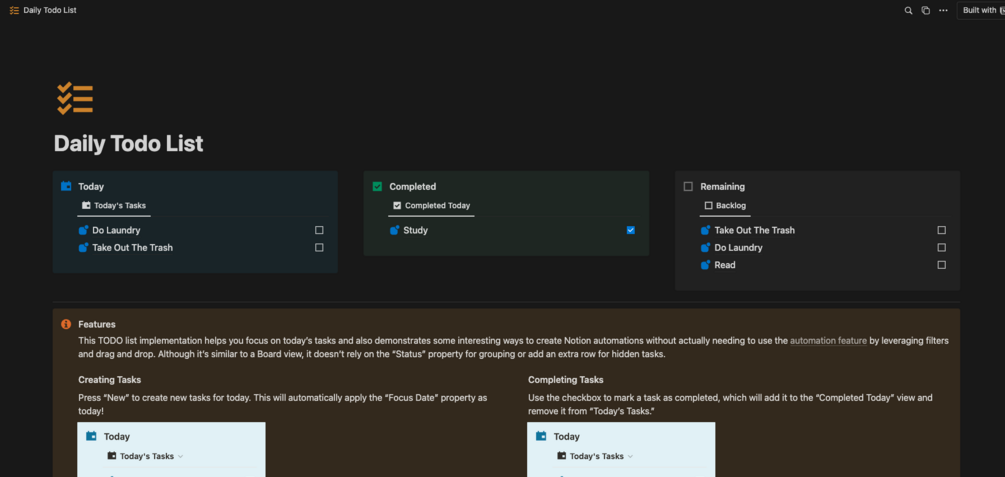Click the task icon next to Study
The width and height of the screenshot is (1005, 477).
(395, 230)
